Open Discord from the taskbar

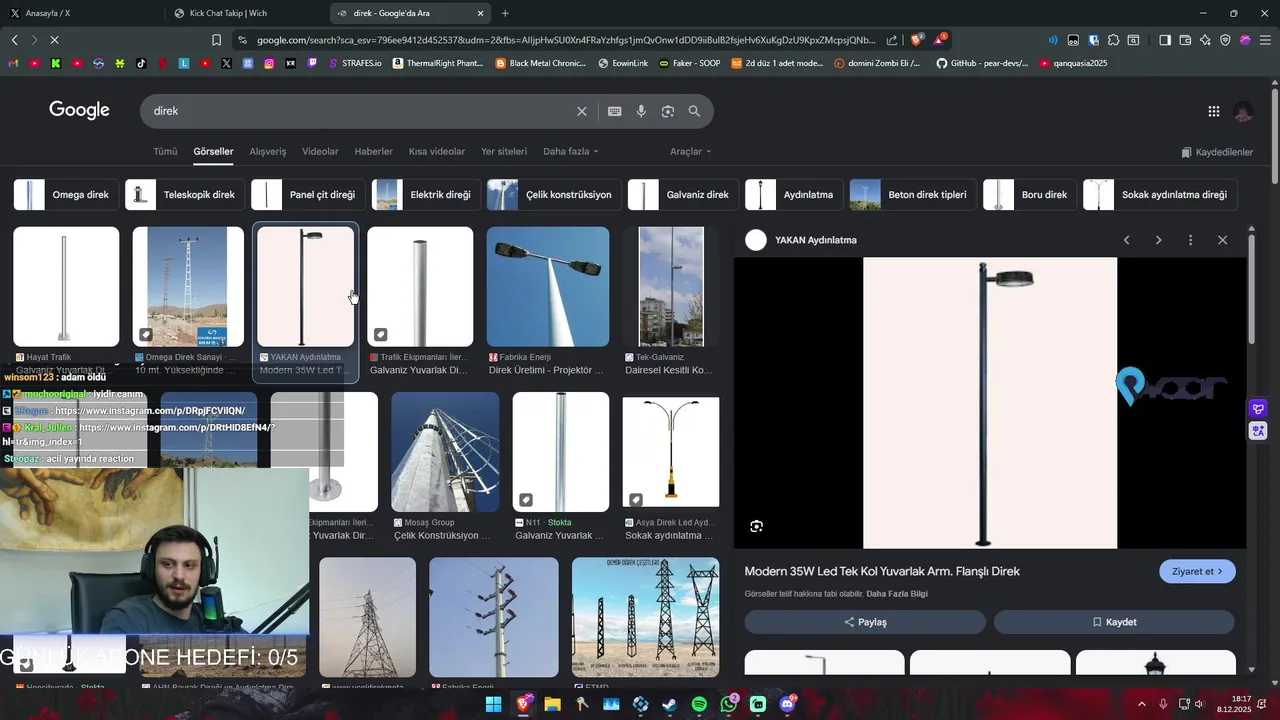(x=787, y=704)
